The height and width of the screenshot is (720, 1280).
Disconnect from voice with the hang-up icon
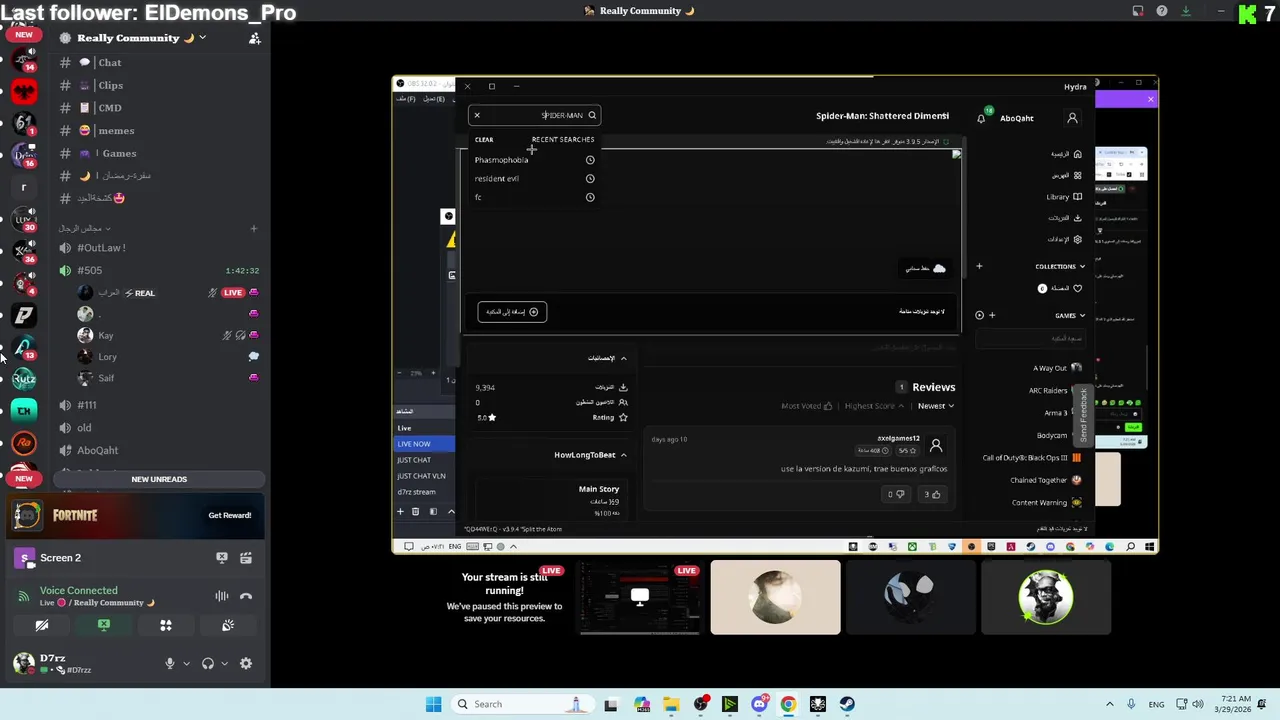click(246, 596)
